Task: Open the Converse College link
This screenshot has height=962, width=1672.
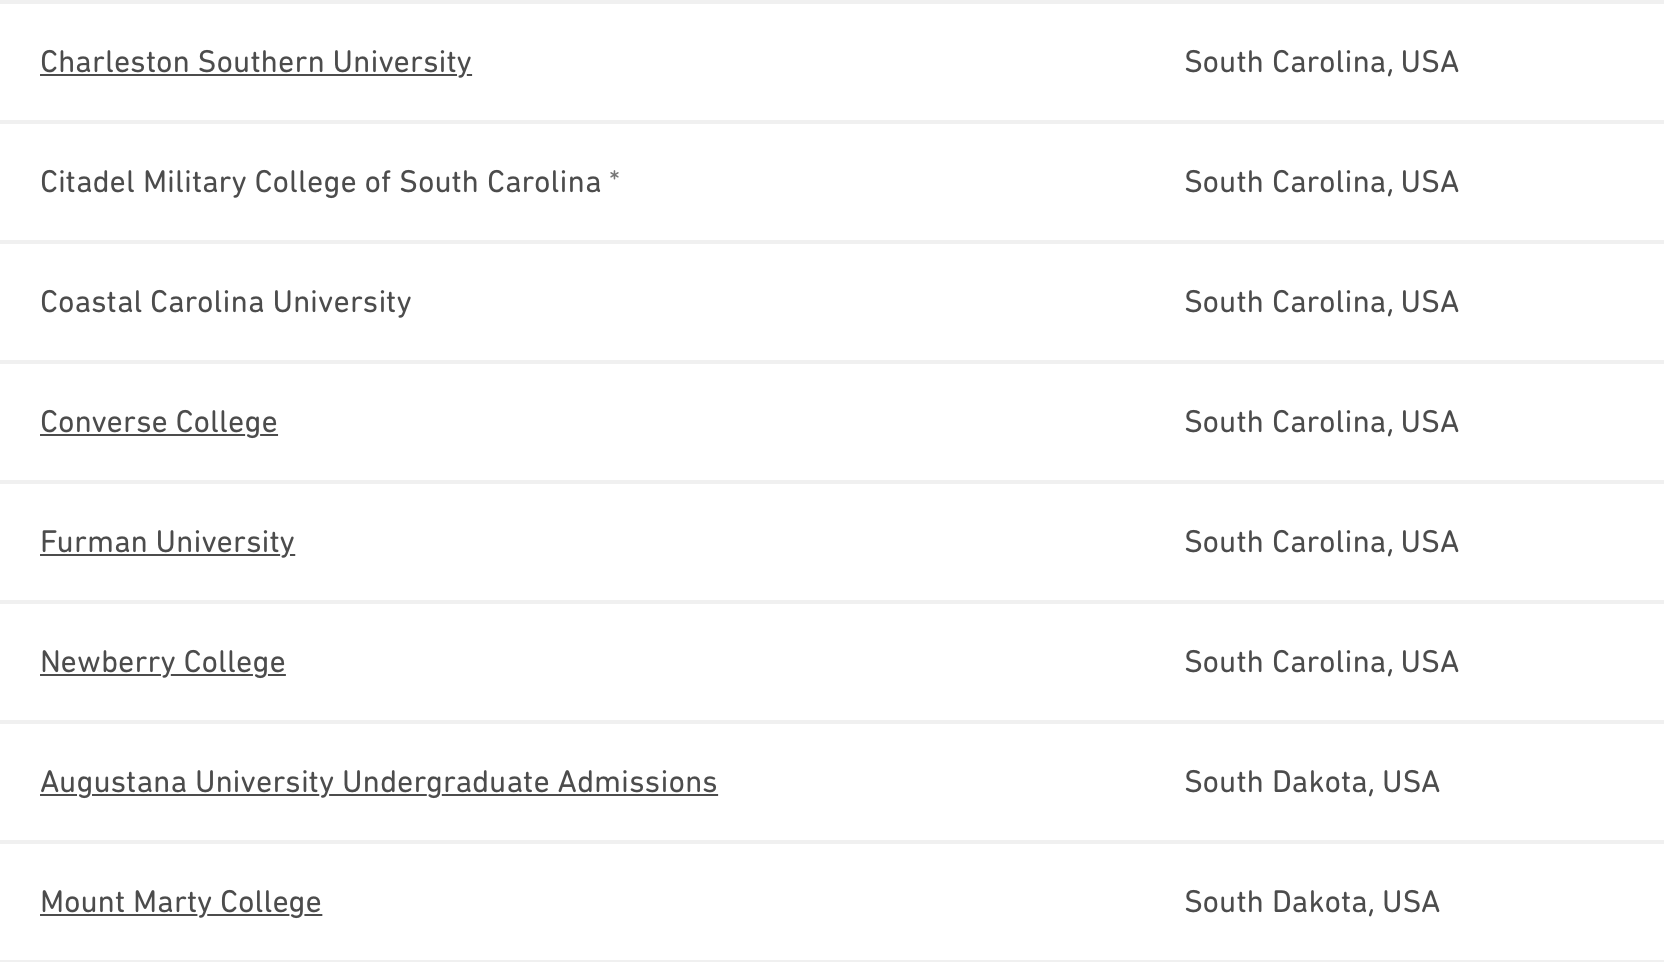Action: (159, 422)
